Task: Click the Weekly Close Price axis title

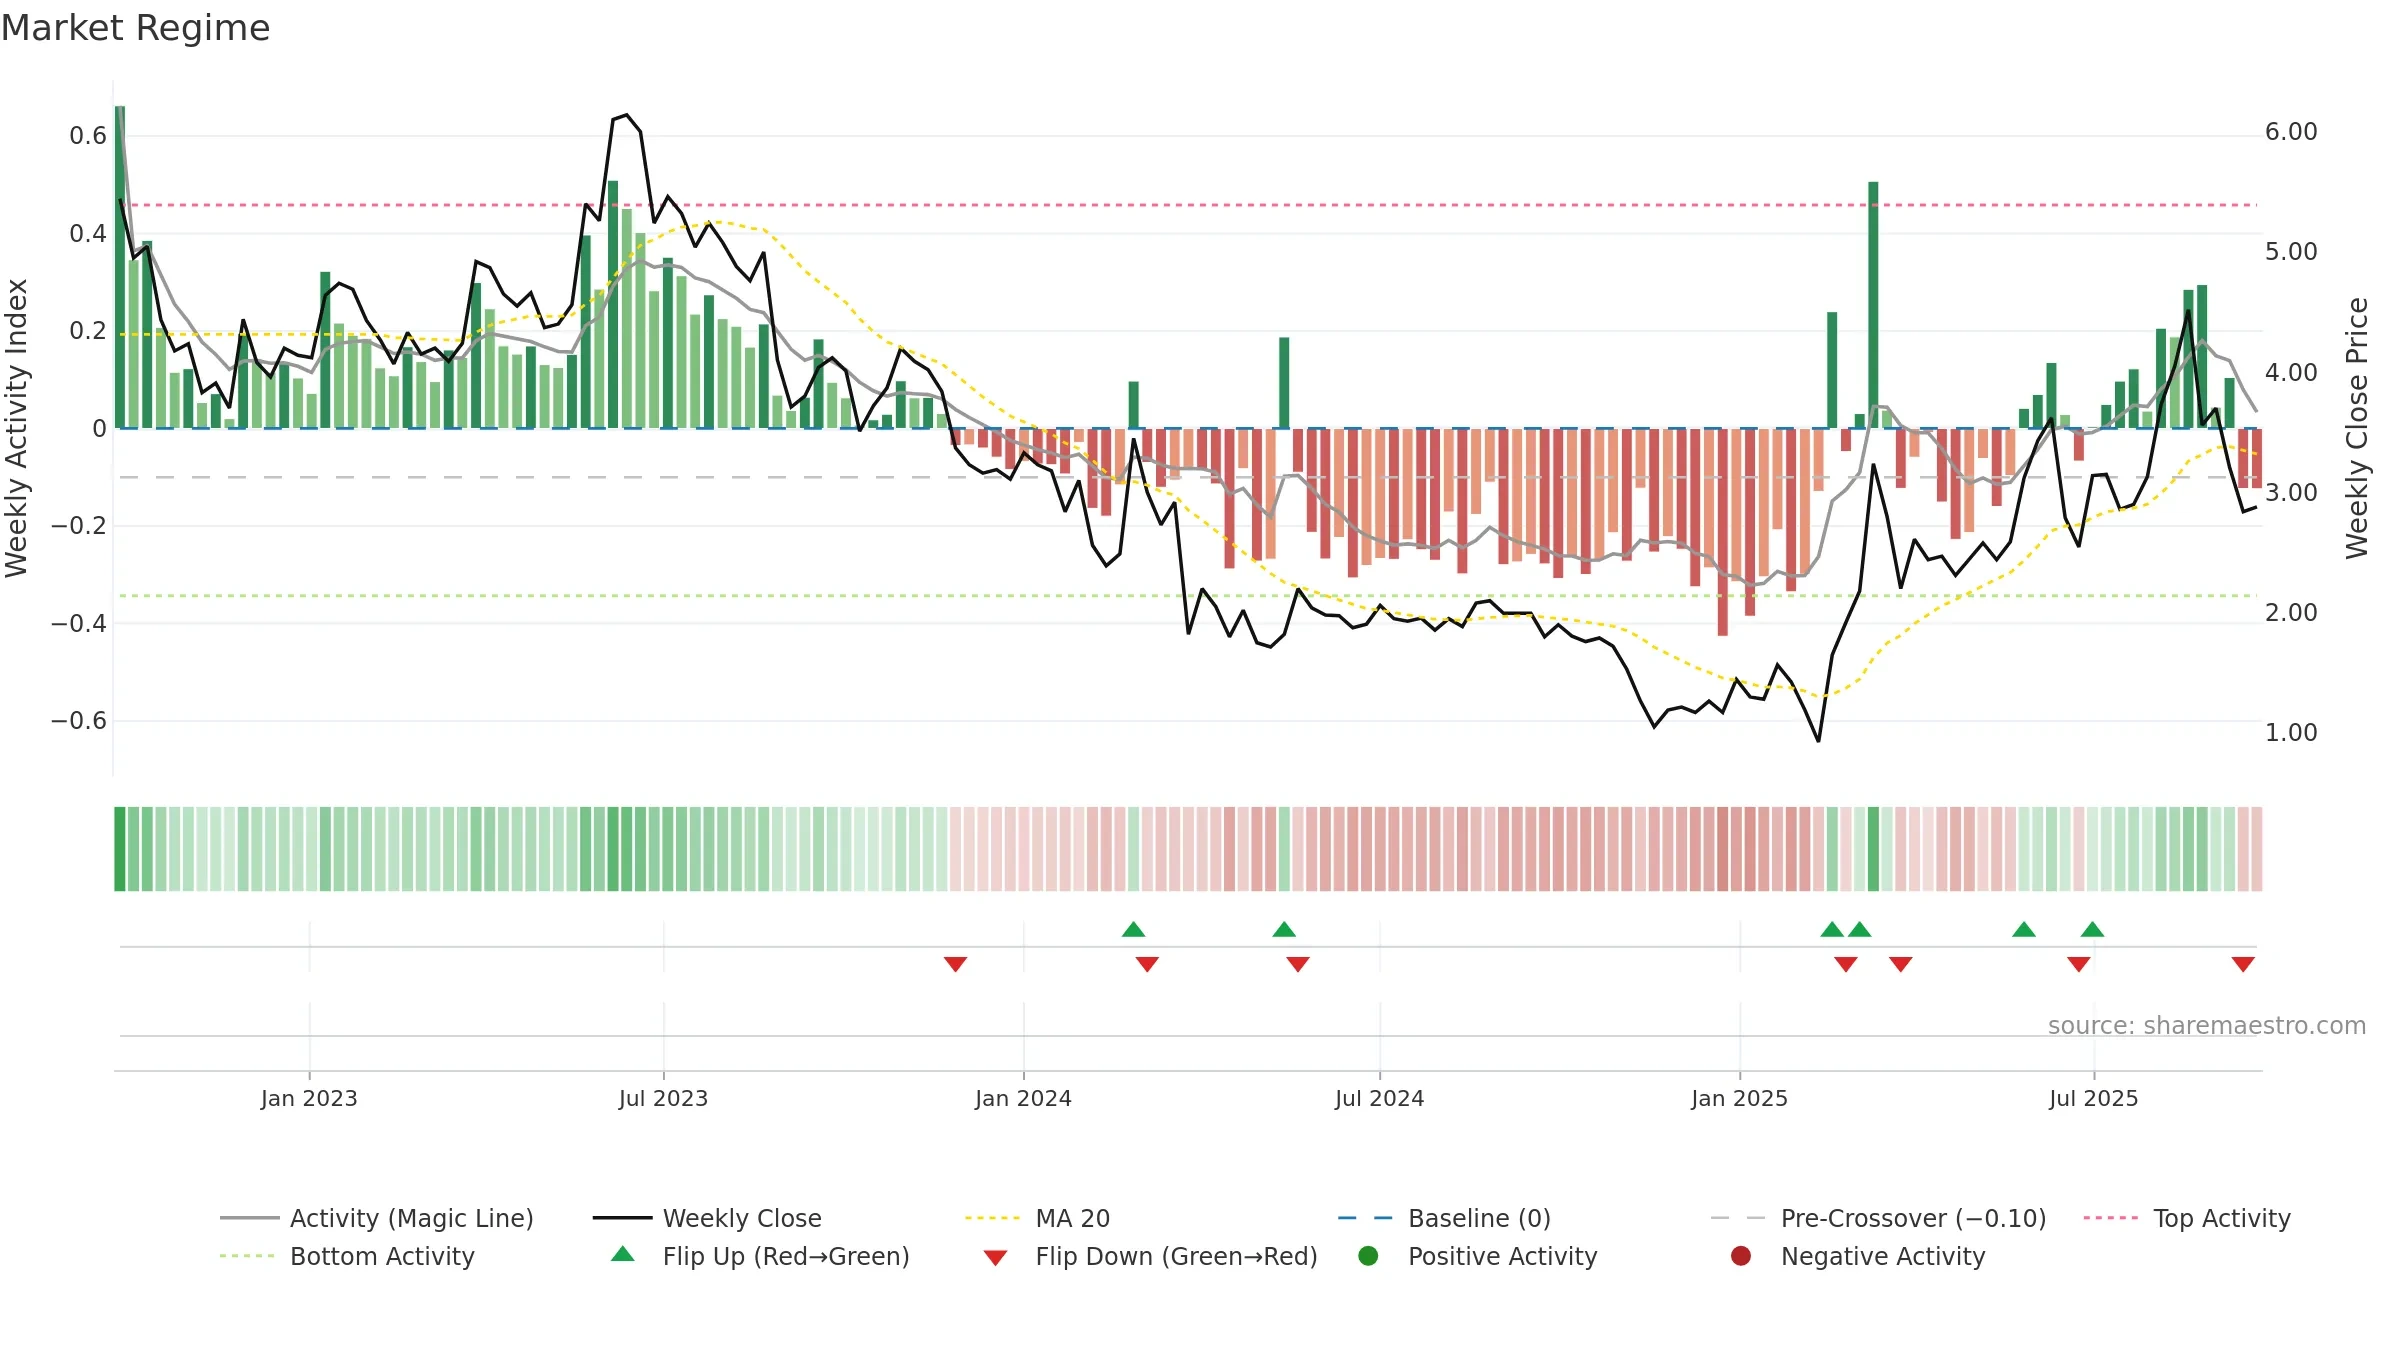Action: click(2357, 428)
